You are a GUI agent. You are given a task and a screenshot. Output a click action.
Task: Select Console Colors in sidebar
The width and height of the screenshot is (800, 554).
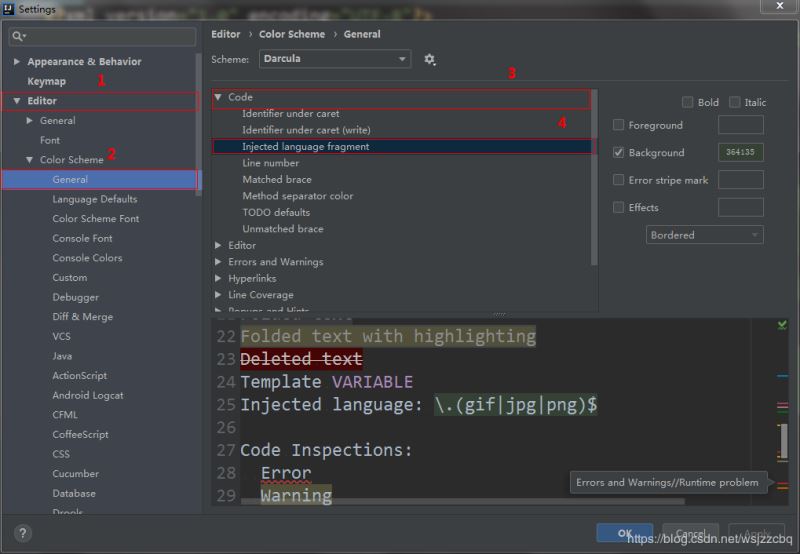tap(87, 258)
